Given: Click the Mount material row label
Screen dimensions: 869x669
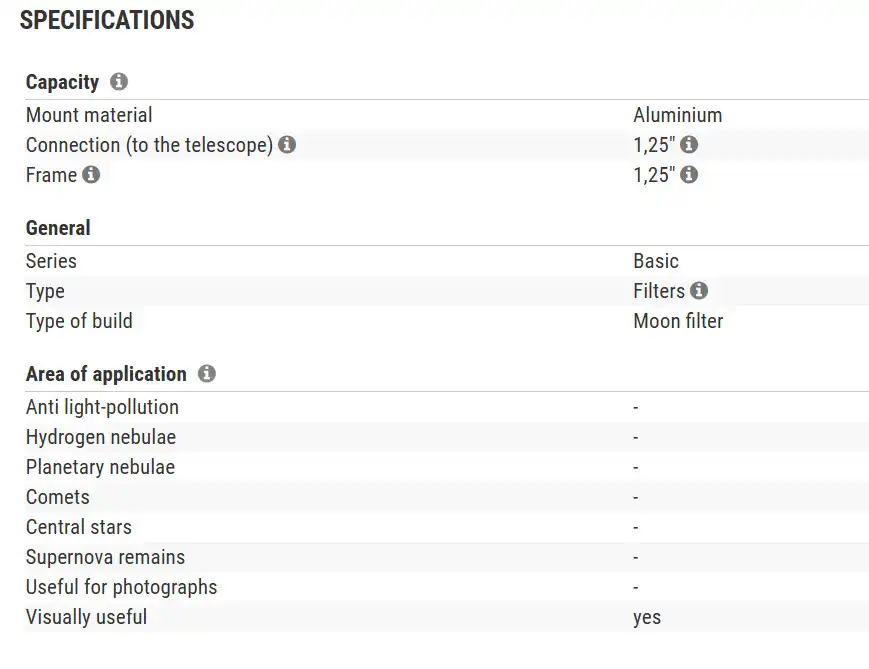Looking at the screenshot, I should [89, 115].
